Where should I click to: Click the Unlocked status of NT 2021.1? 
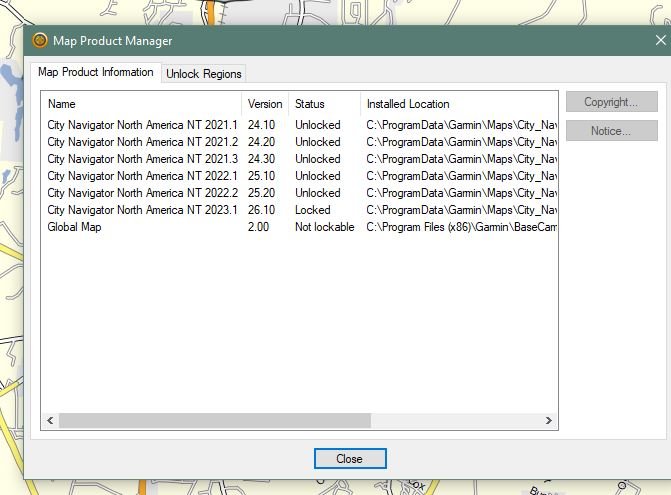[x=318, y=125]
